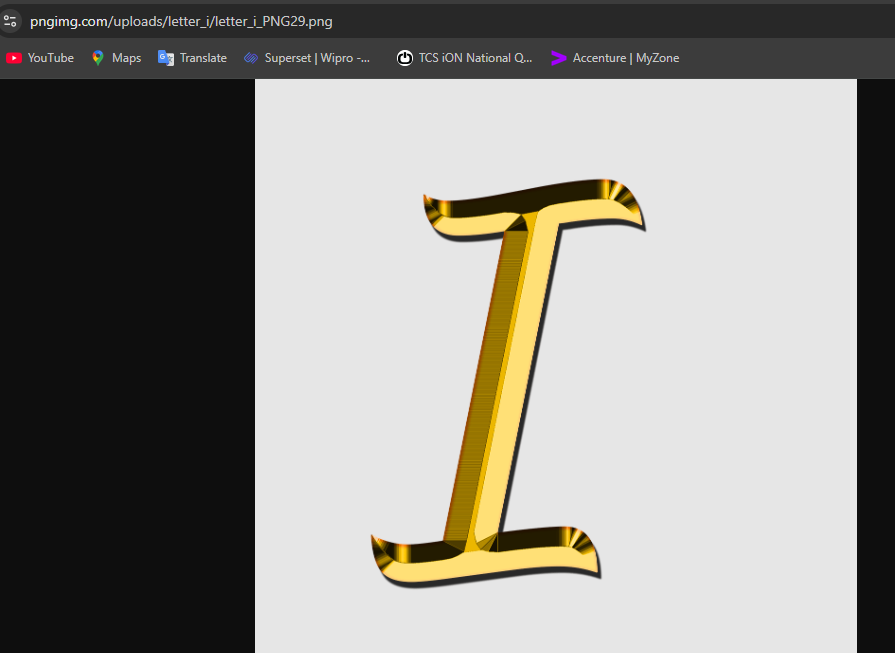895x653 pixels.
Task: Click the TCS iON power-symbol icon
Action: [405, 58]
